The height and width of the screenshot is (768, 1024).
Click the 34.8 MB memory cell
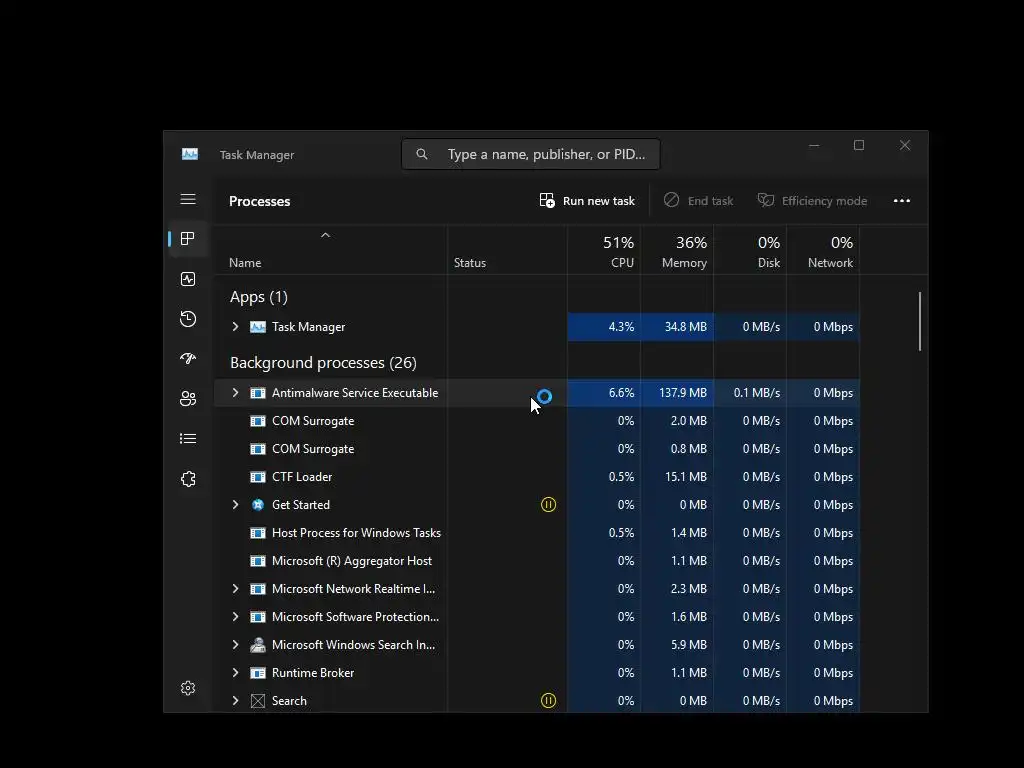677,327
